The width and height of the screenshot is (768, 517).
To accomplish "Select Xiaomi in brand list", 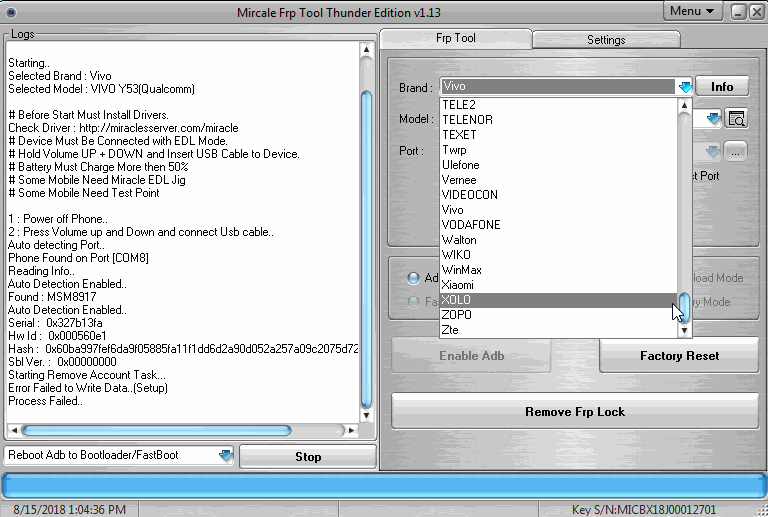I will [558, 285].
